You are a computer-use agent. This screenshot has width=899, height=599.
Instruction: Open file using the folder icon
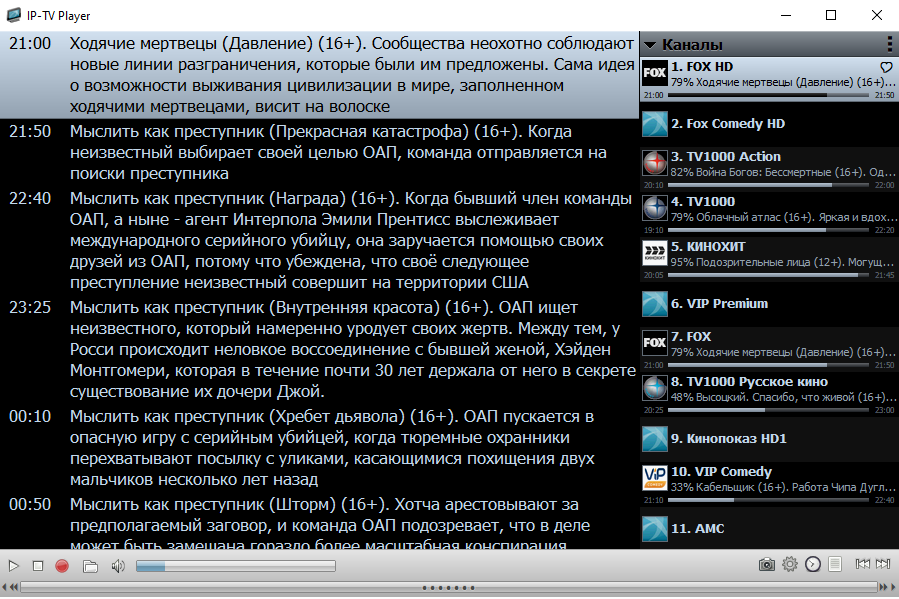(90, 566)
